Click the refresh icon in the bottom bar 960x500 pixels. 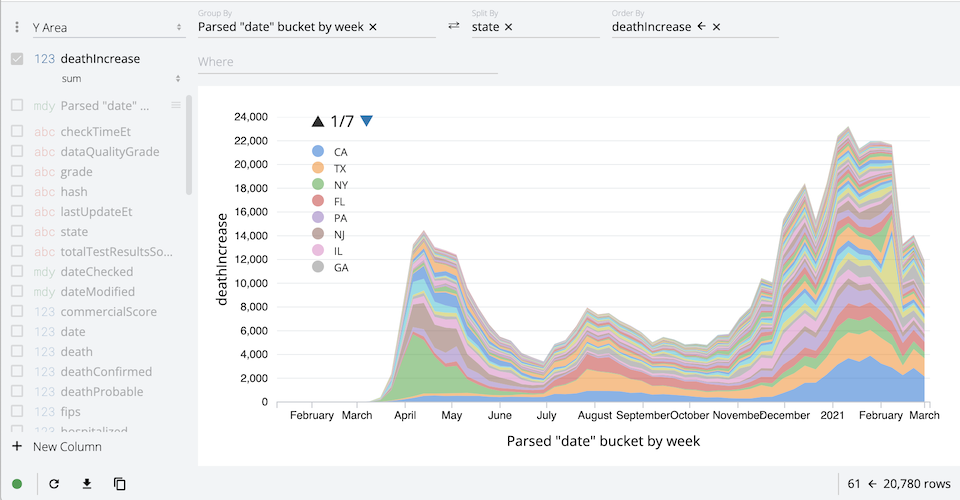[54, 484]
